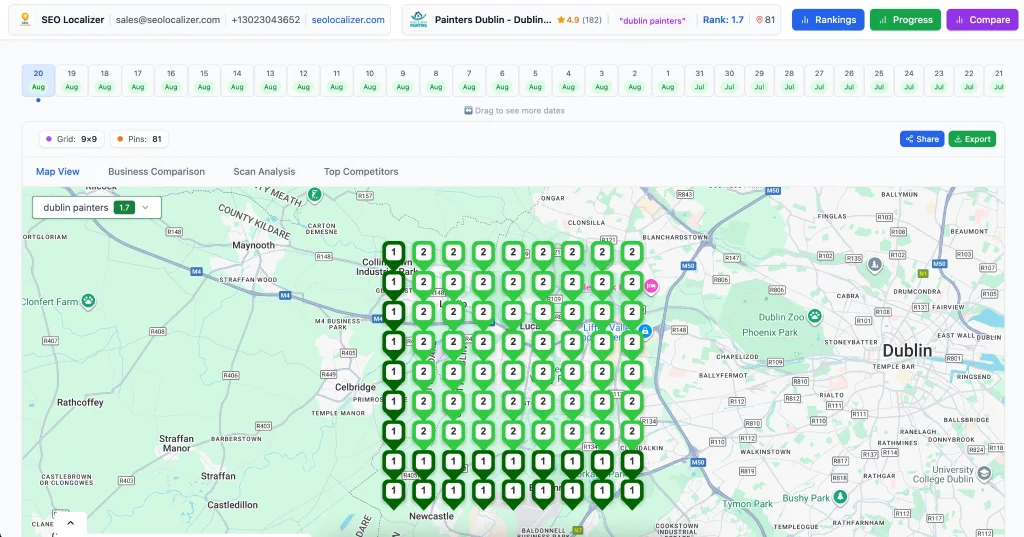Select the 31 Jul scan date
This screenshot has height=537, width=1024.
pyautogui.click(x=699, y=80)
